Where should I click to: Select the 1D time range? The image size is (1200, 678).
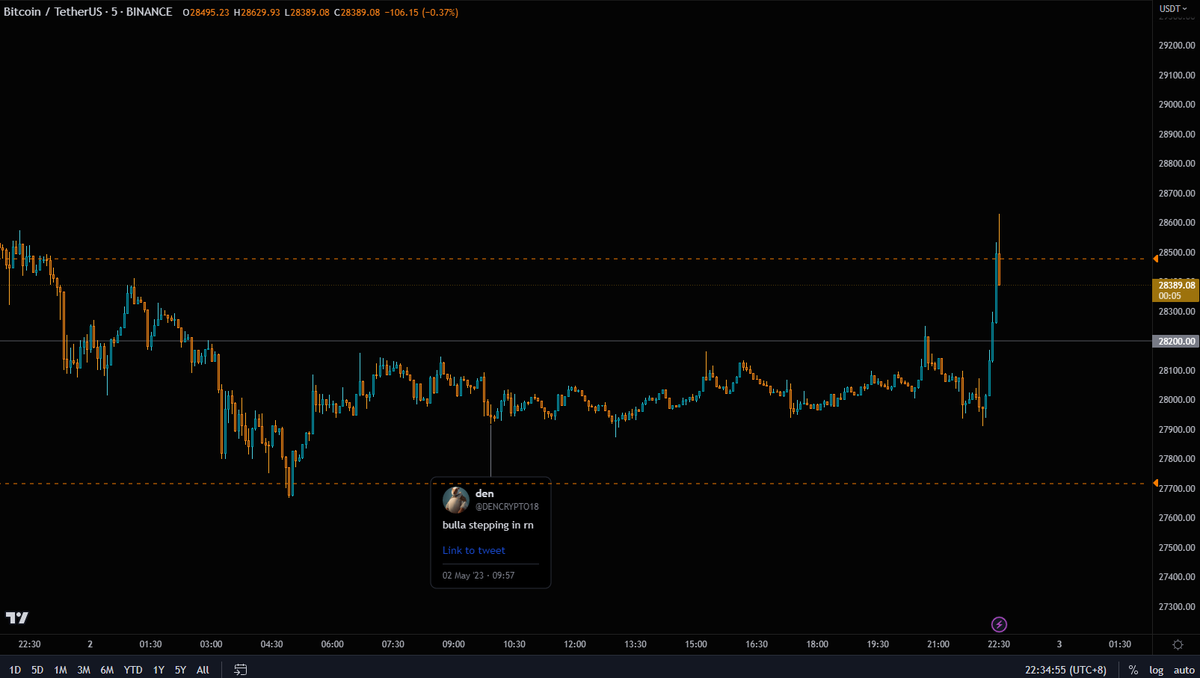[15, 670]
